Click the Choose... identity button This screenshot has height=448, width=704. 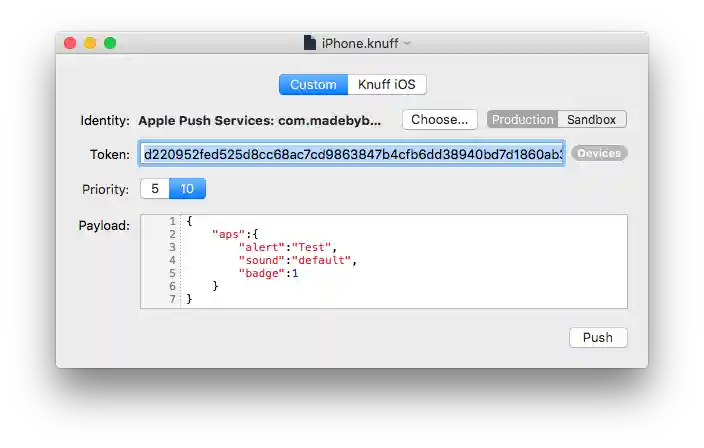[x=440, y=120]
